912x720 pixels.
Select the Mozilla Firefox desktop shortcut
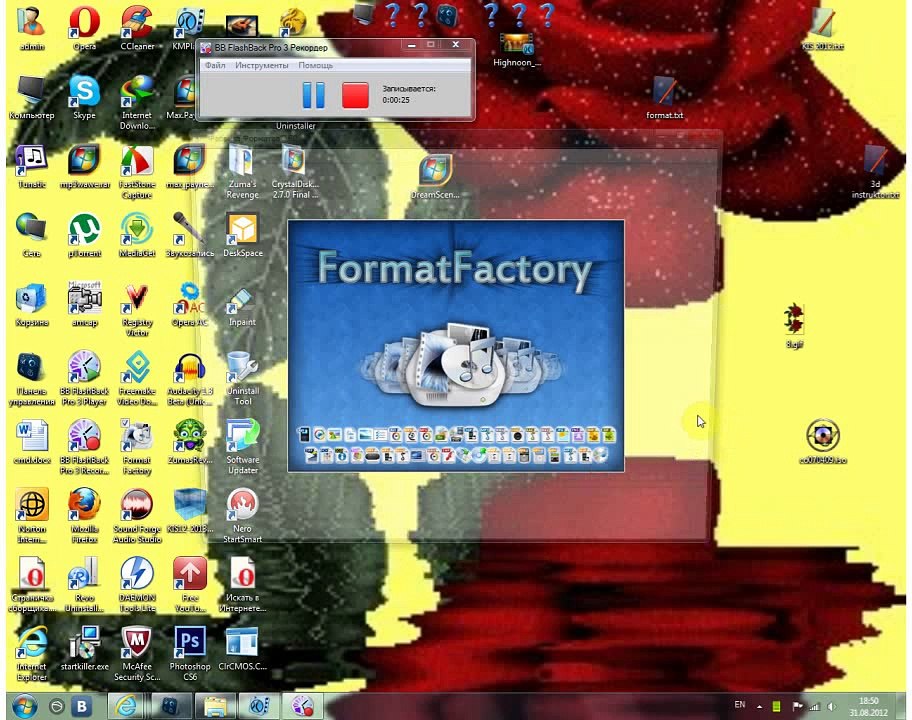pos(84,517)
